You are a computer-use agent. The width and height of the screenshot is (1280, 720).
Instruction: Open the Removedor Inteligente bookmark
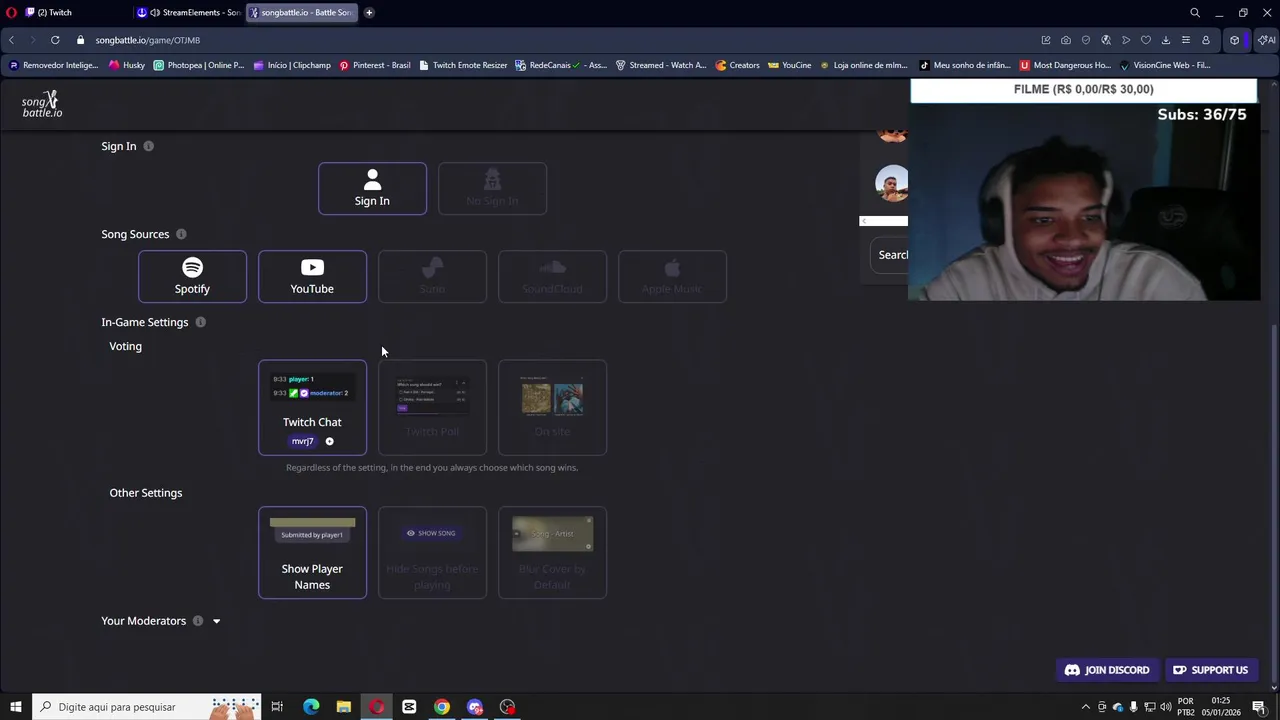(53, 65)
